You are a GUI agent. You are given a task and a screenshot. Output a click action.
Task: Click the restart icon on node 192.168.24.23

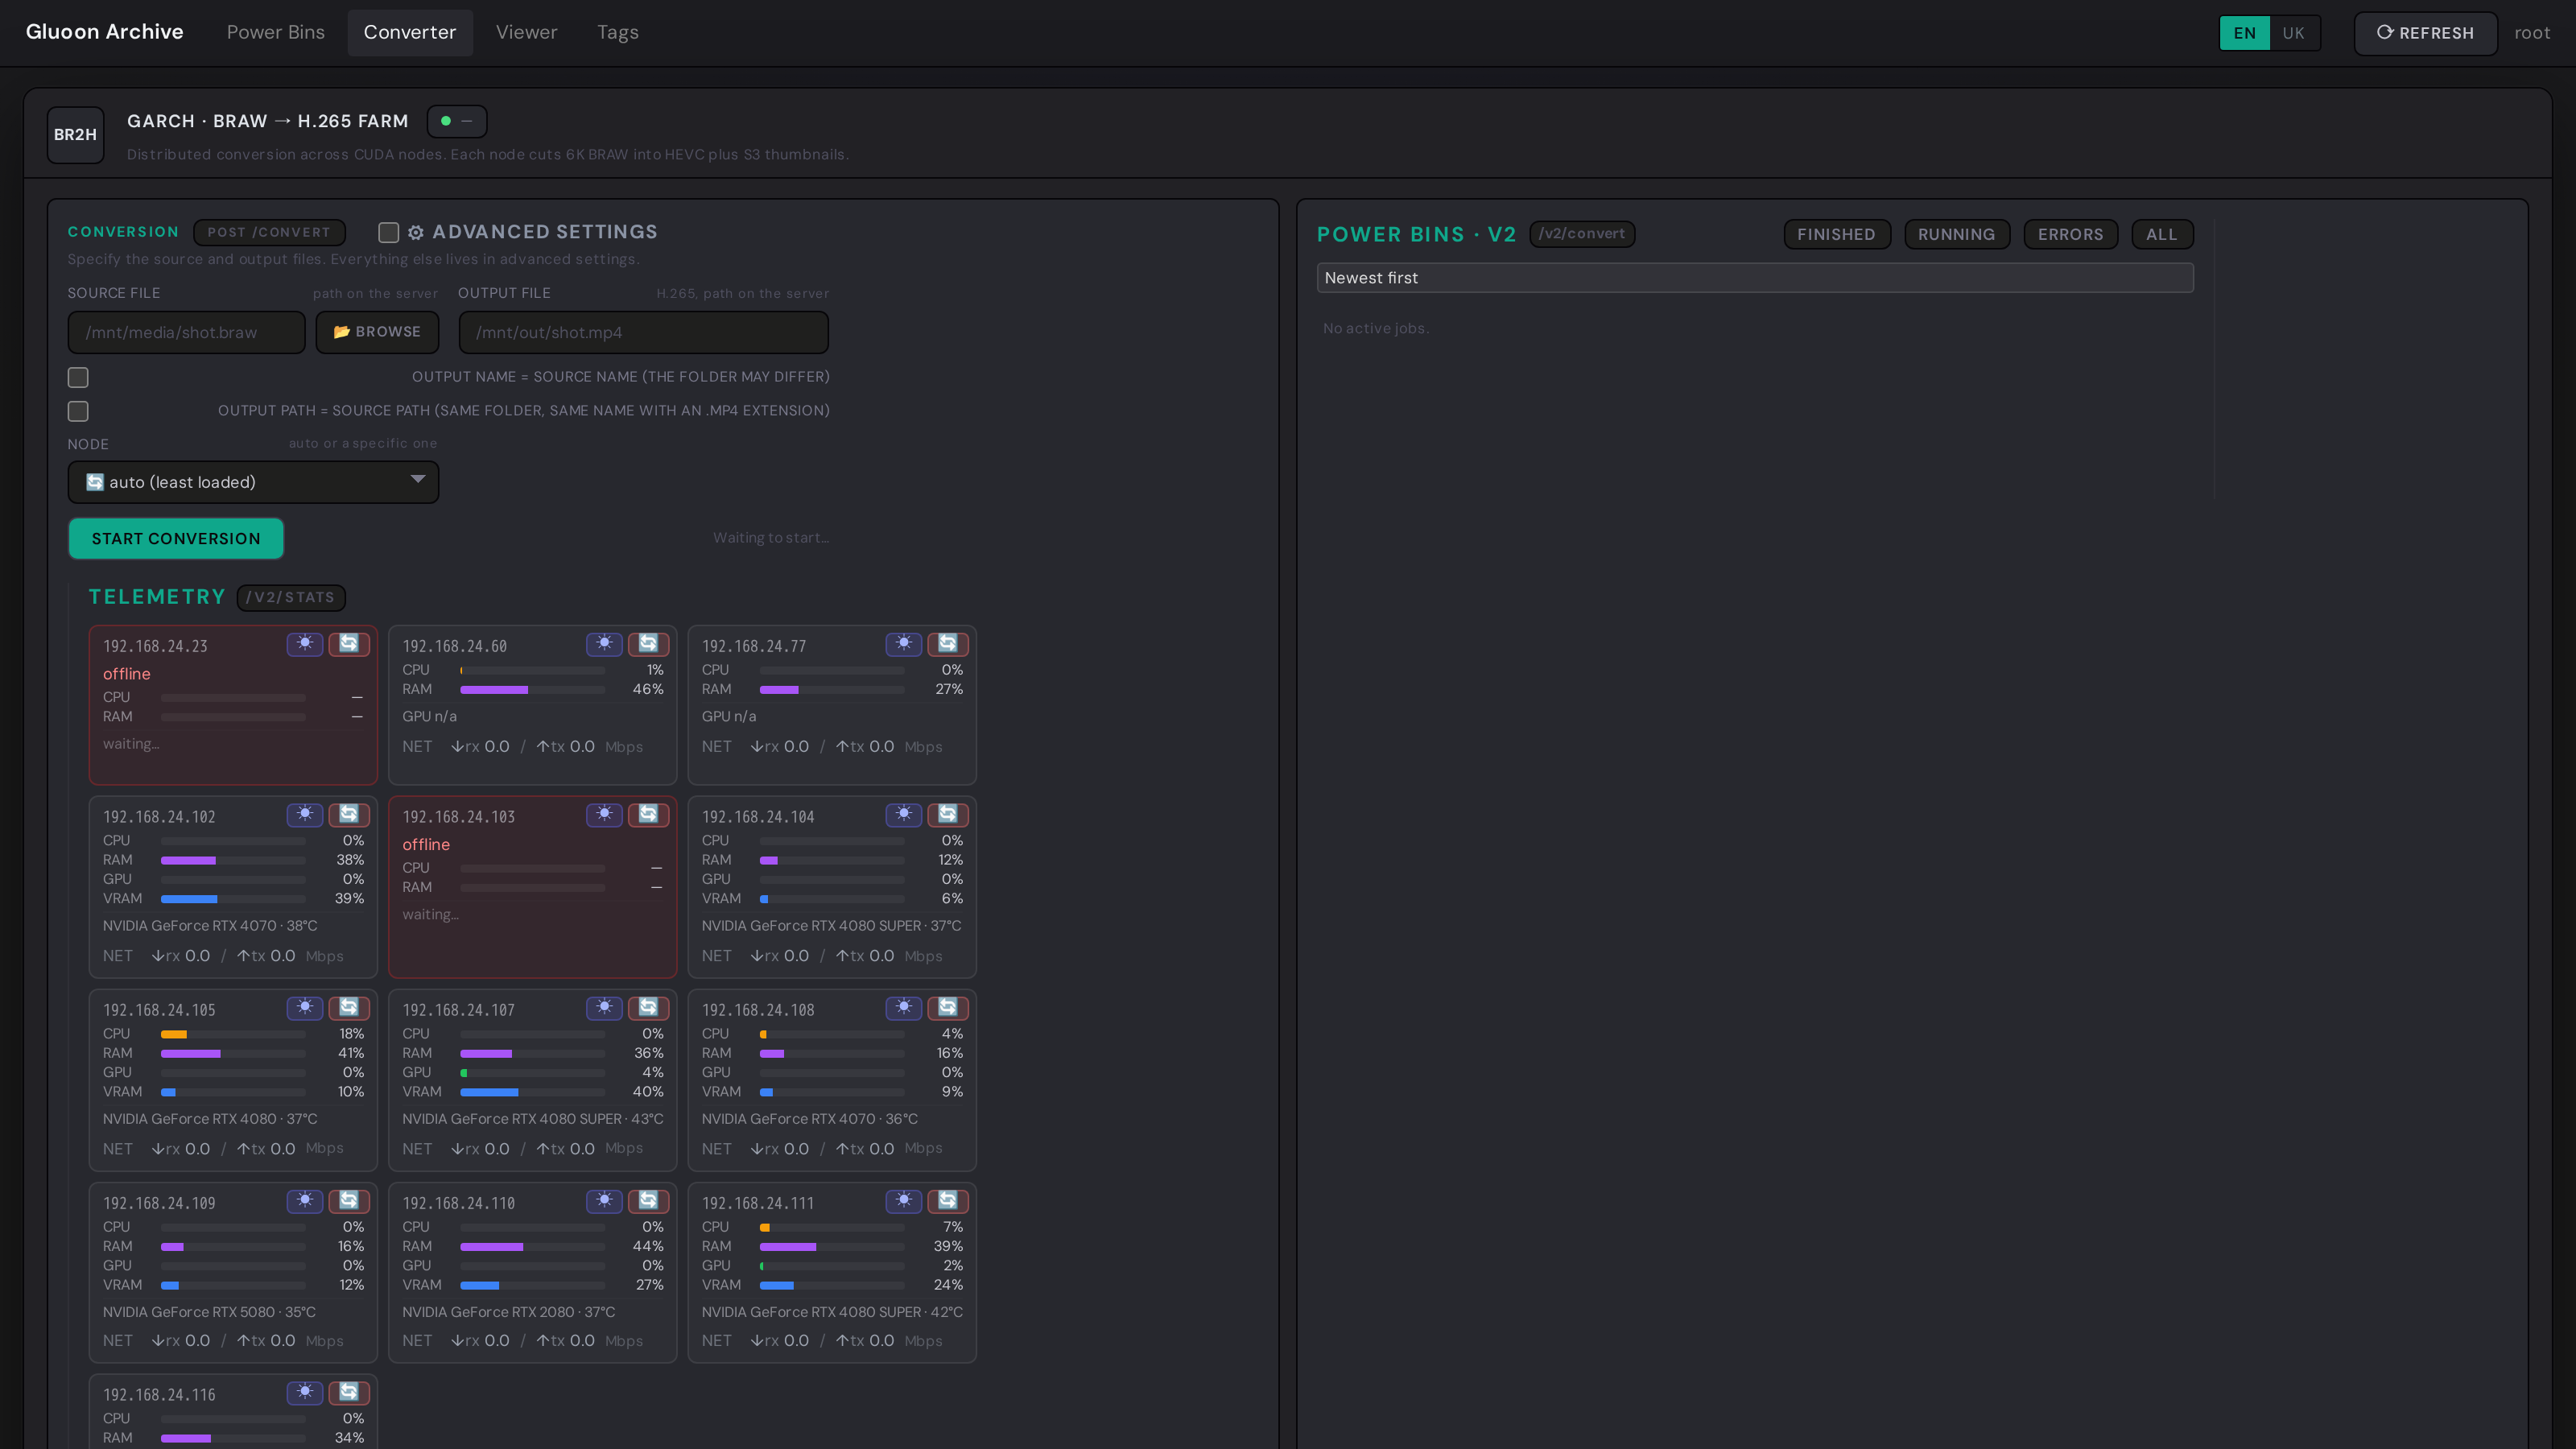(x=349, y=644)
